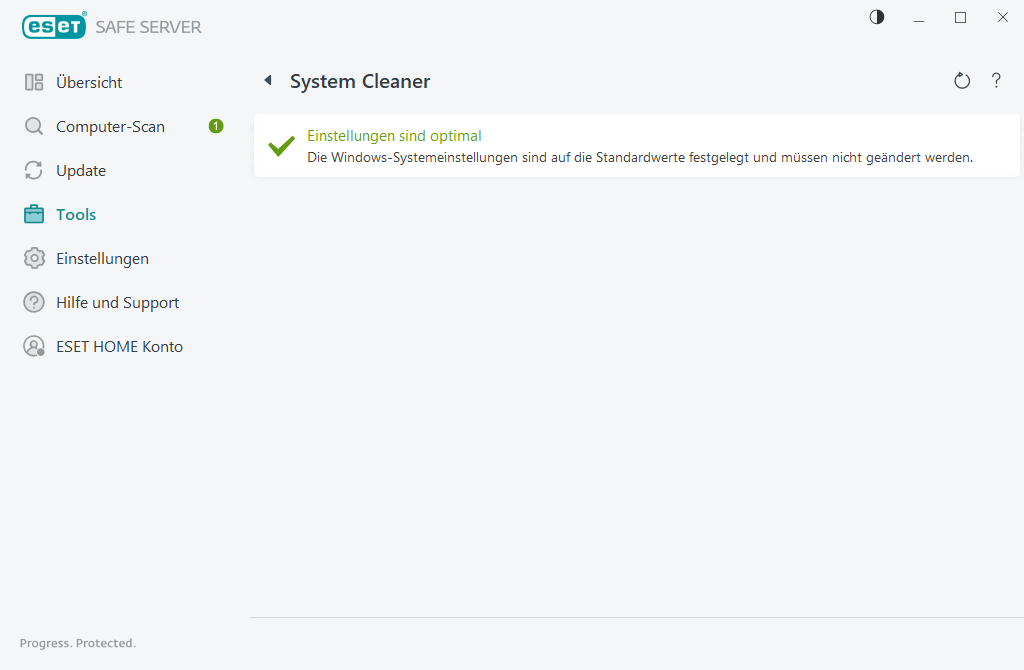Click the ESET Safe Server logo
Screen dimensions: 1024x670
[111, 27]
